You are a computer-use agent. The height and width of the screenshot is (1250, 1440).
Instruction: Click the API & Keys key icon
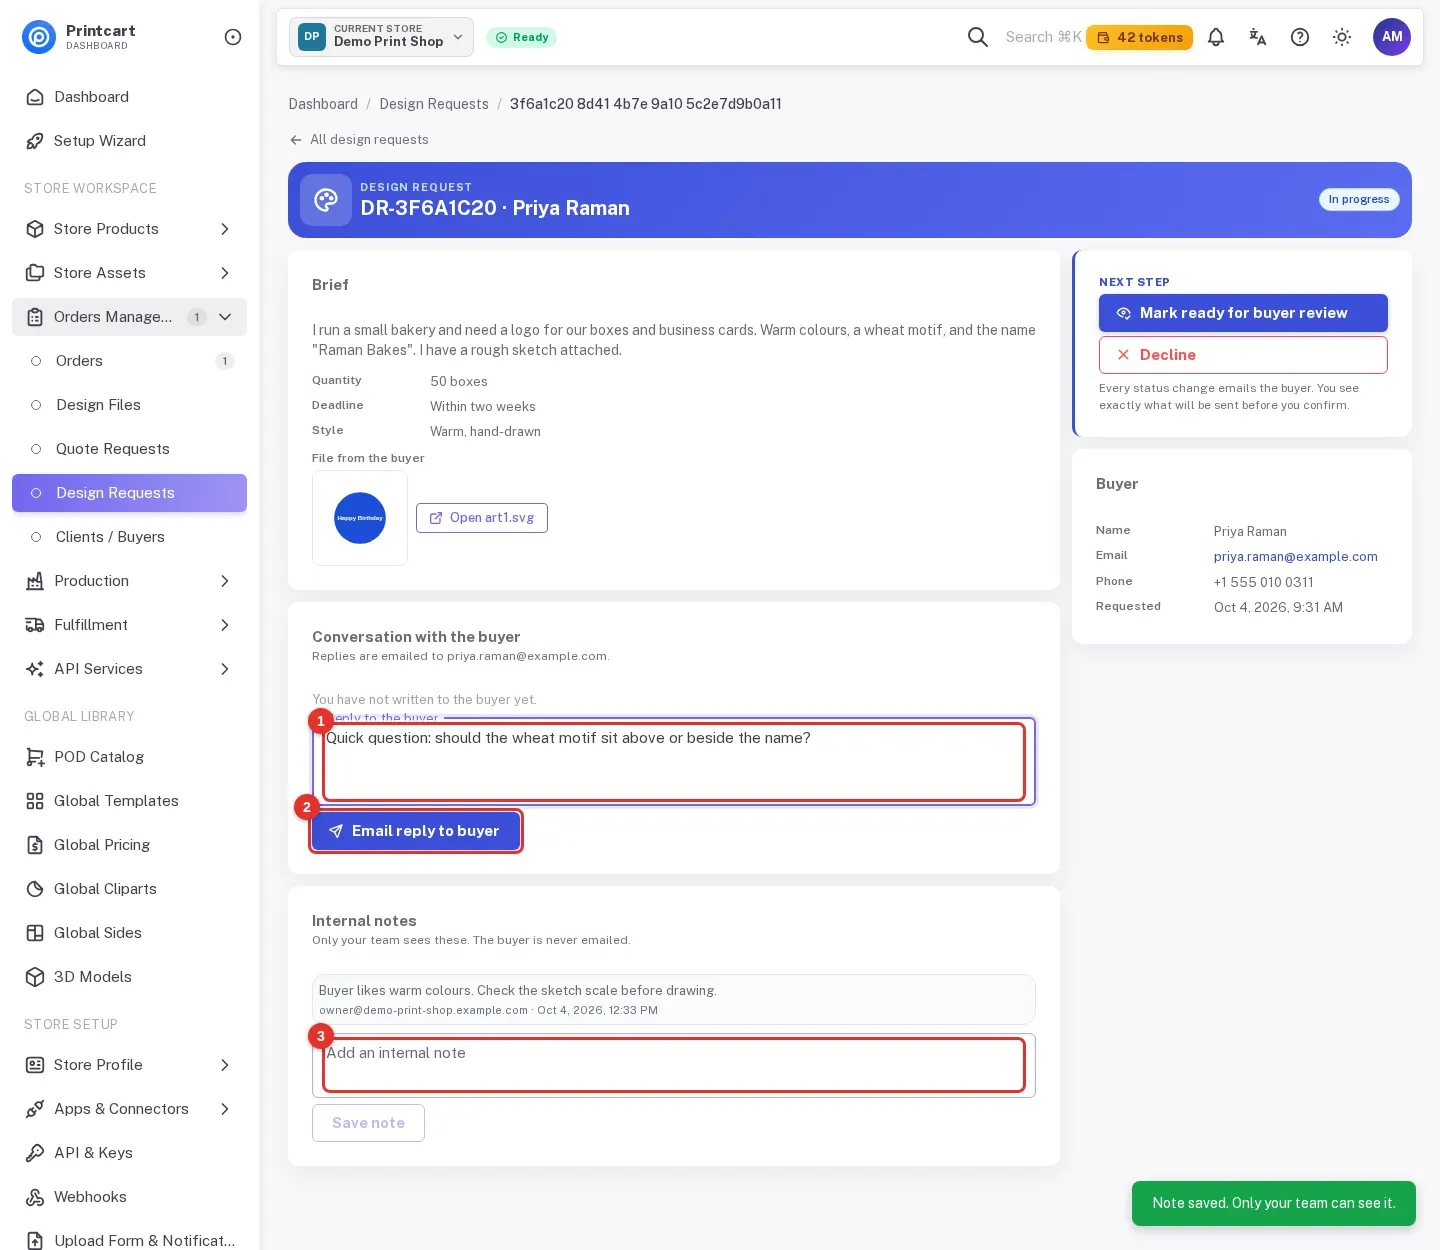pyautogui.click(x=35, y=1153)
